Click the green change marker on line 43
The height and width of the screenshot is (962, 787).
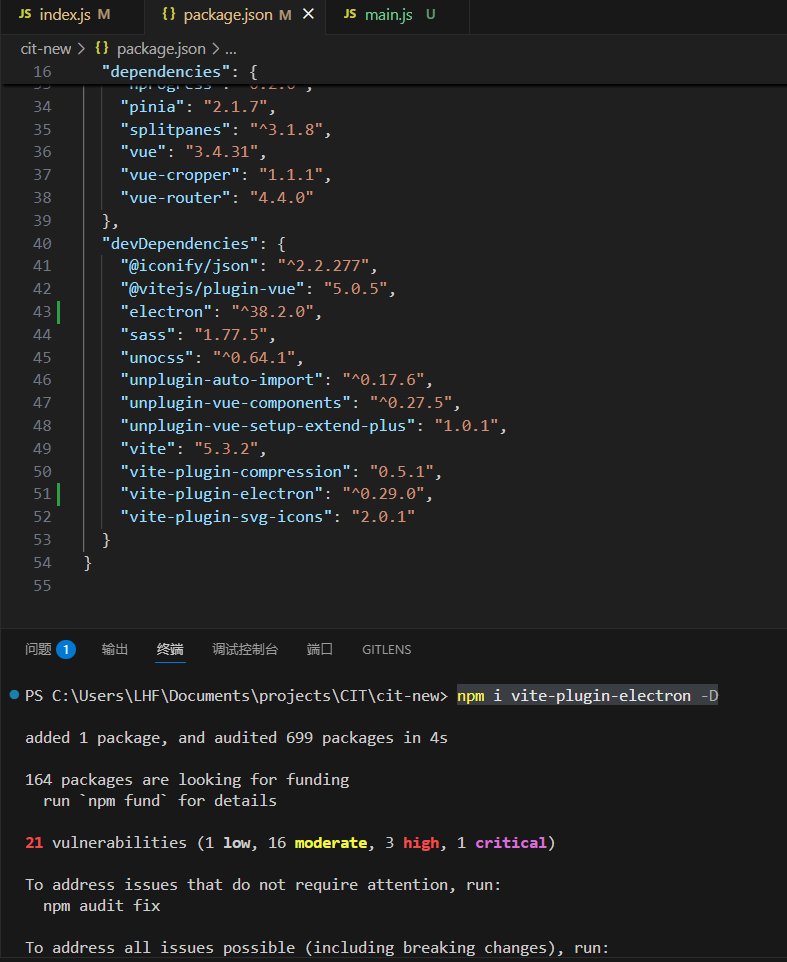click(x=59, y=312)
